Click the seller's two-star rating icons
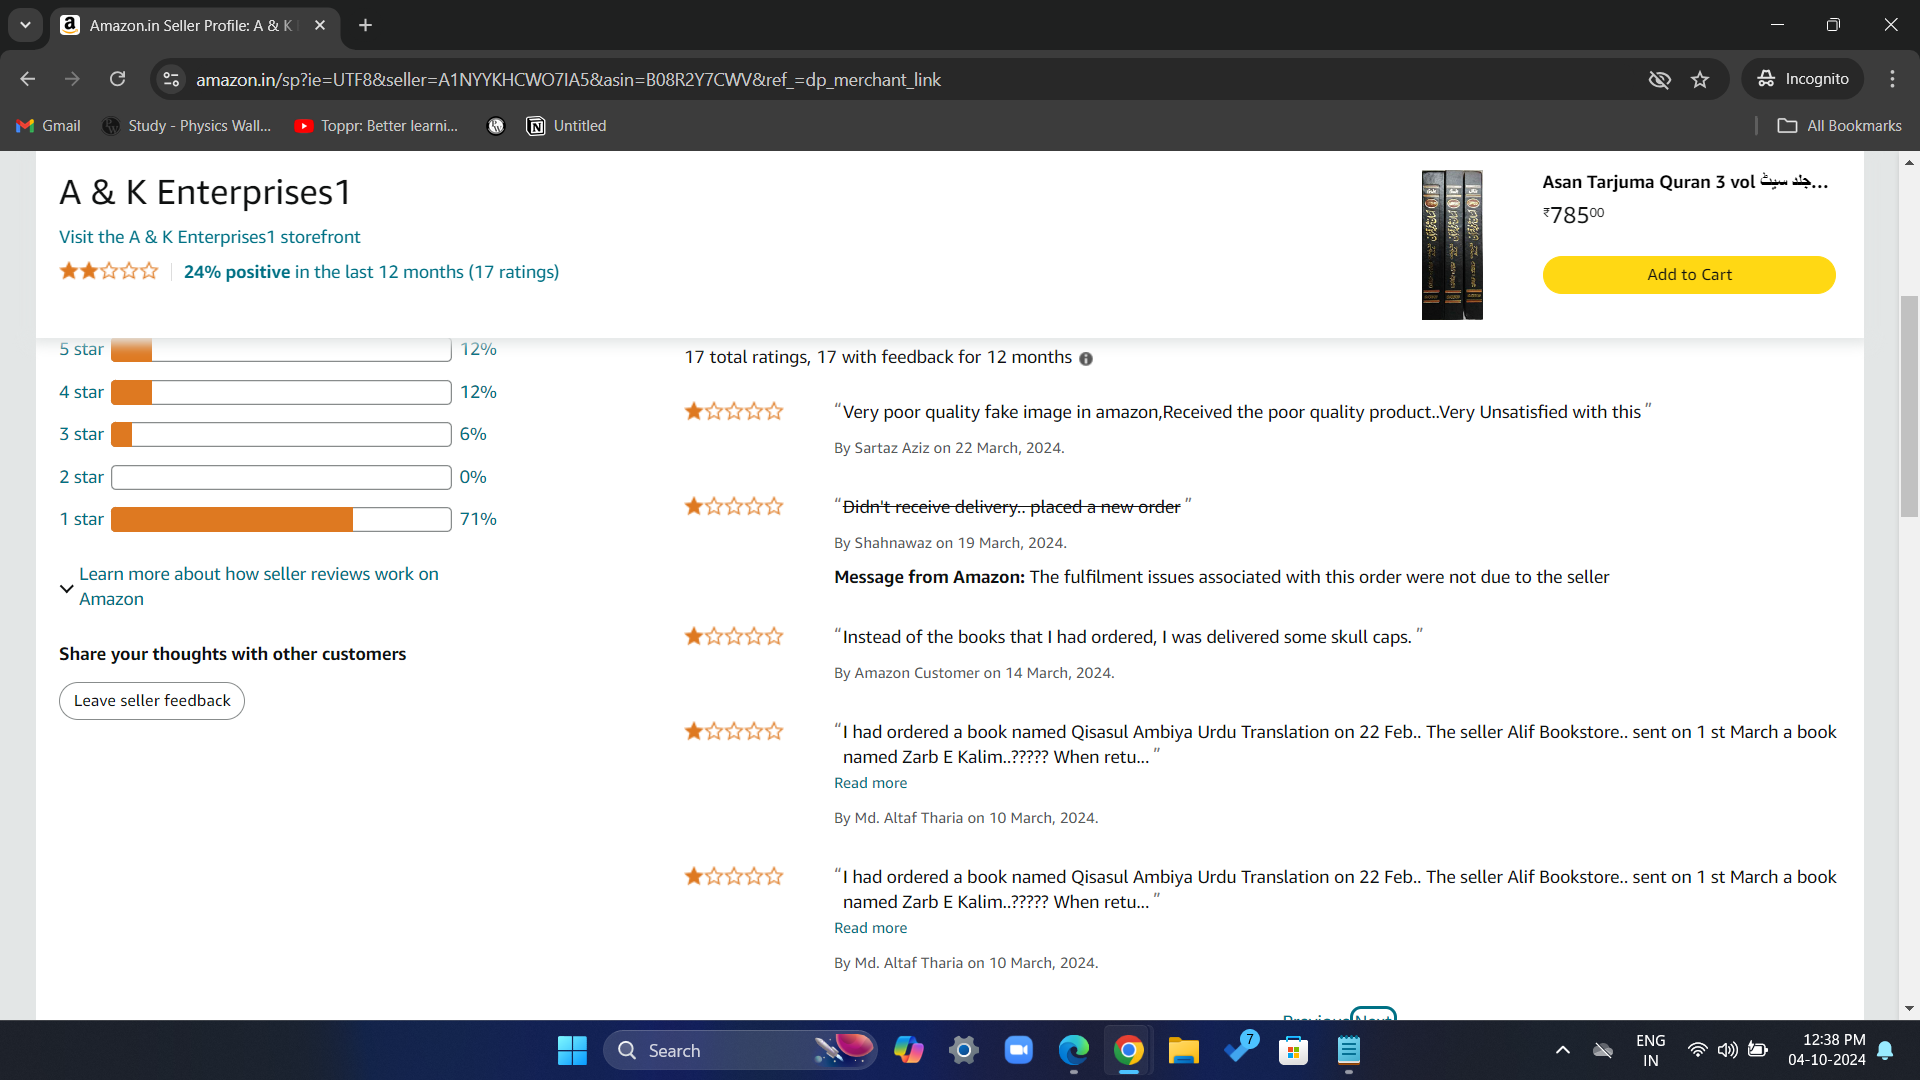Viewport: 1920px width, 1080px height. (x=108, y=271)
